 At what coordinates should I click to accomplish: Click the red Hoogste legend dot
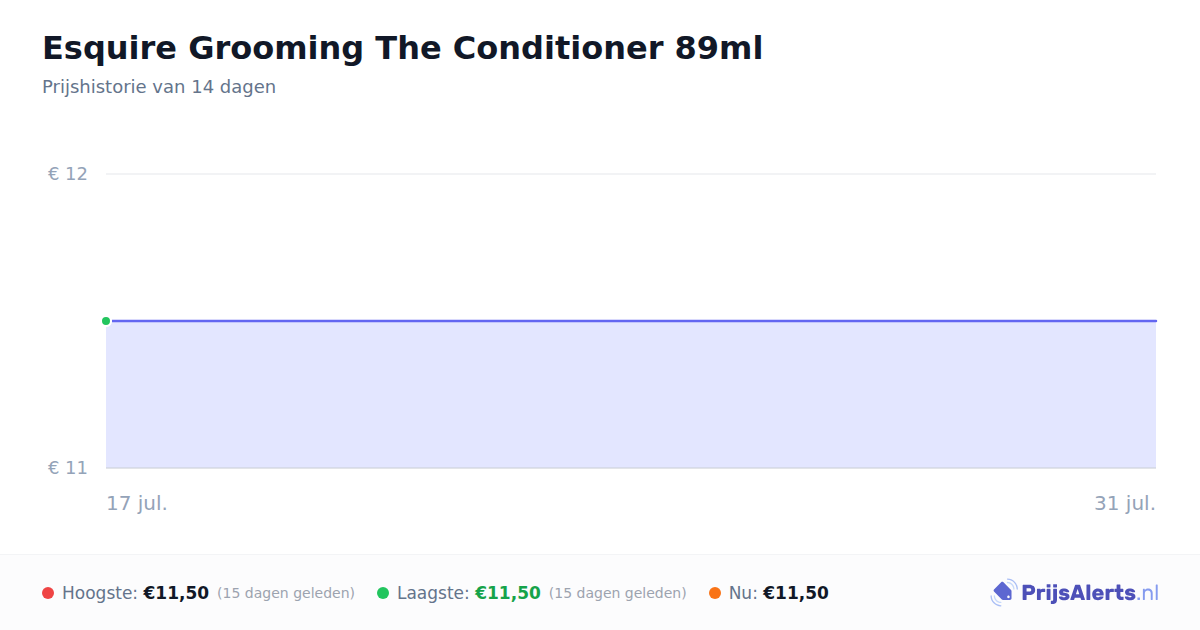click(48, 593)
